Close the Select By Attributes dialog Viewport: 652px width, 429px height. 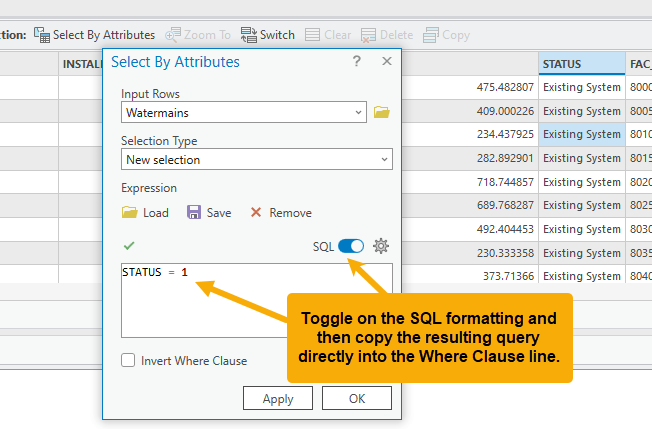387,61
